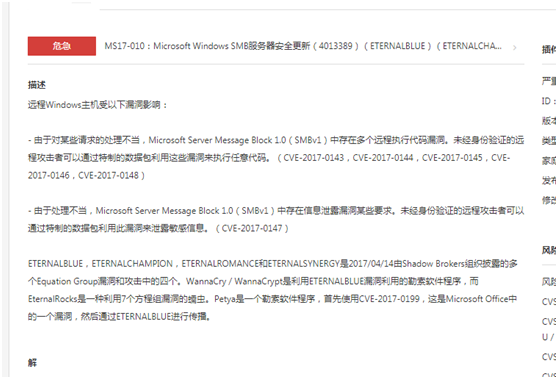558x379 pixels.
Task: Click the 解 heading at the bottom
Action: (32, 363)
